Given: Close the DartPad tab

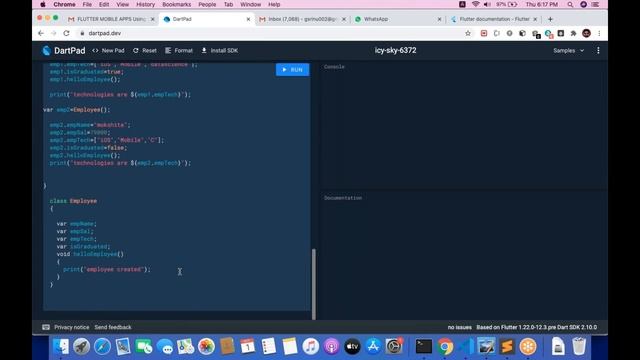Looking at the screenshot, I should [248, 19].
